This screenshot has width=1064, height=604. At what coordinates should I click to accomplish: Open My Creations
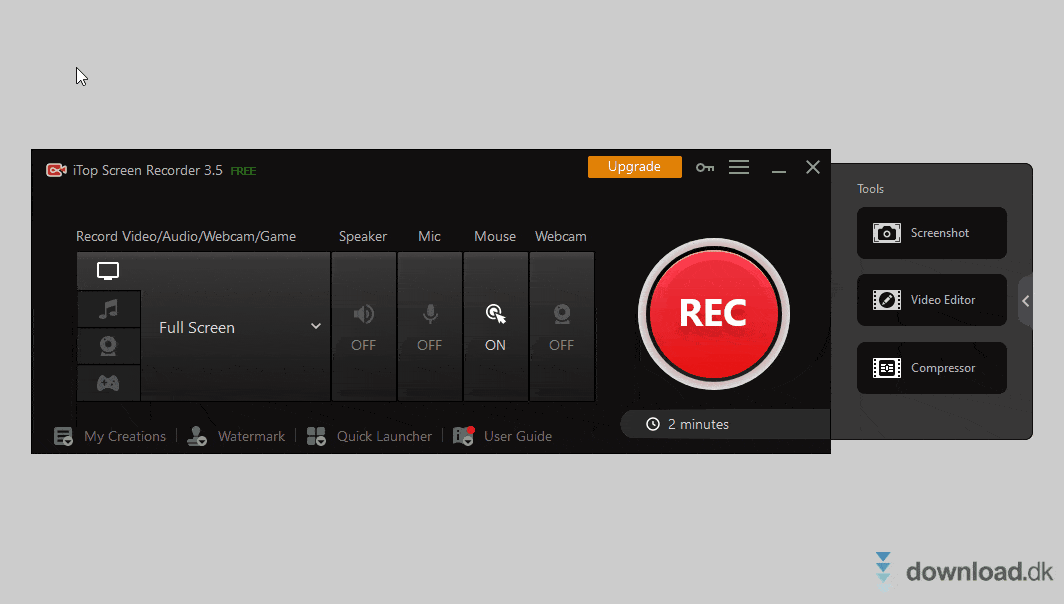[x=110, y=436]
